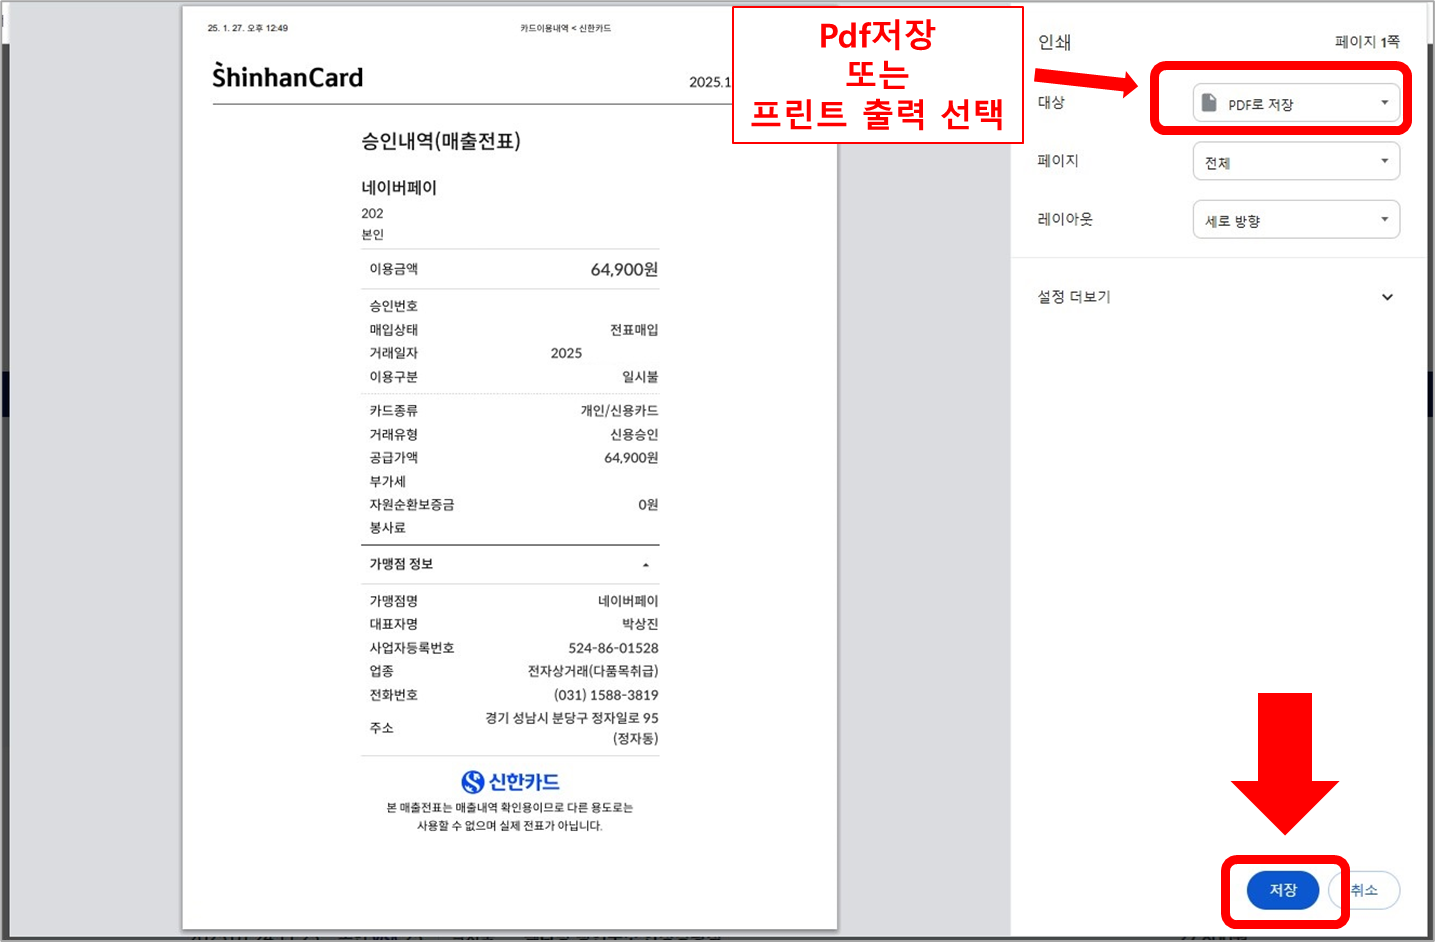This screenshot has height=942, width=1435.
Task: Click the 네이버페이 merchant title
Action: click(x=399, y=187)
